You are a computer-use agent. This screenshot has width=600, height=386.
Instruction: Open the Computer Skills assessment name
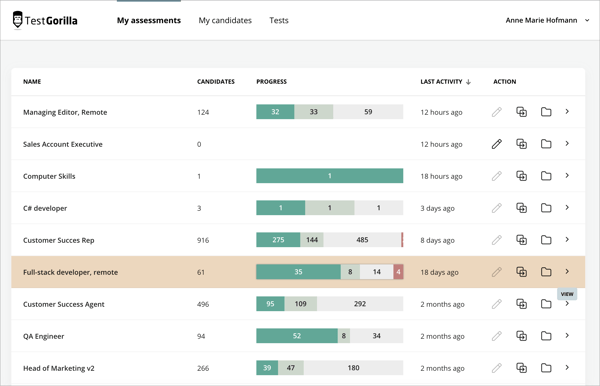[x=49, y=176]
